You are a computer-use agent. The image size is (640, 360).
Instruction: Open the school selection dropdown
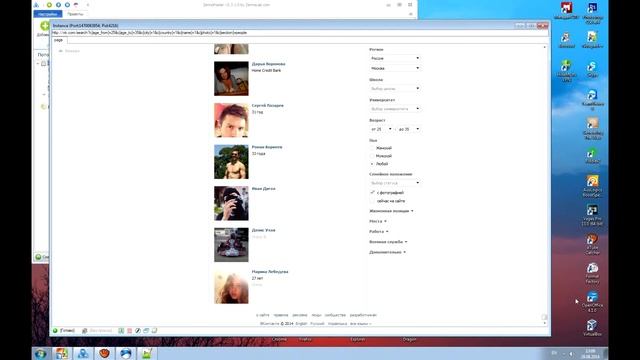395,89
